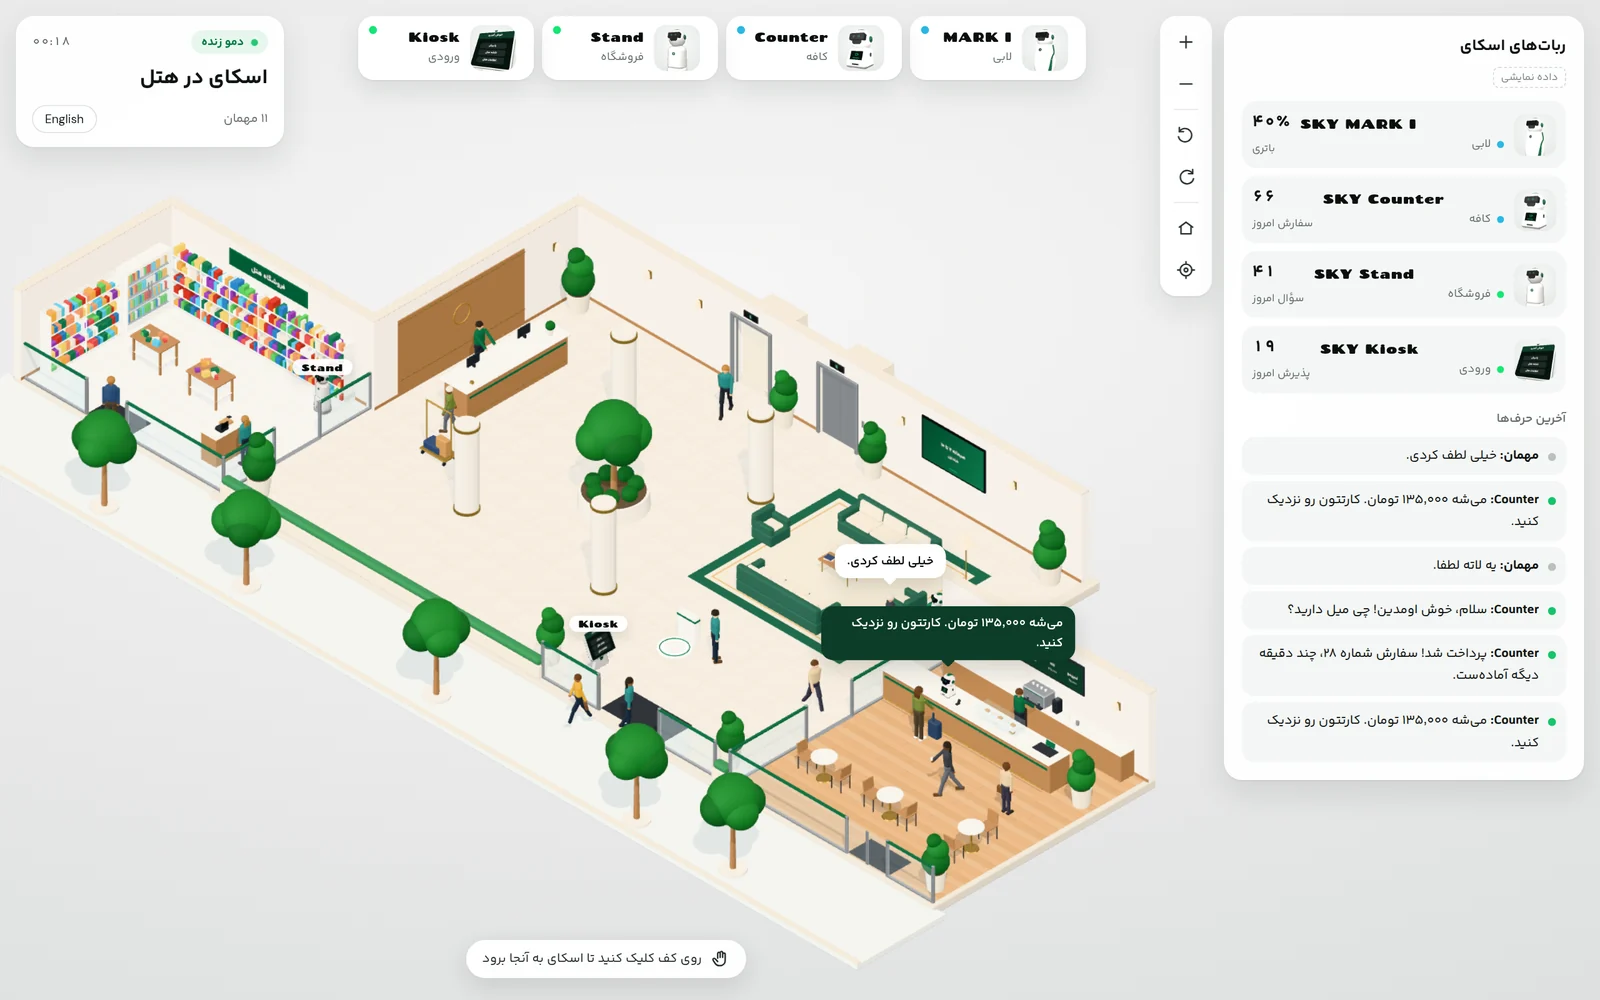Click the 'ربات‌های اسکای' panel title
The height and width of the screenshot is (1000, 1600).
(x=1512, y=45)
